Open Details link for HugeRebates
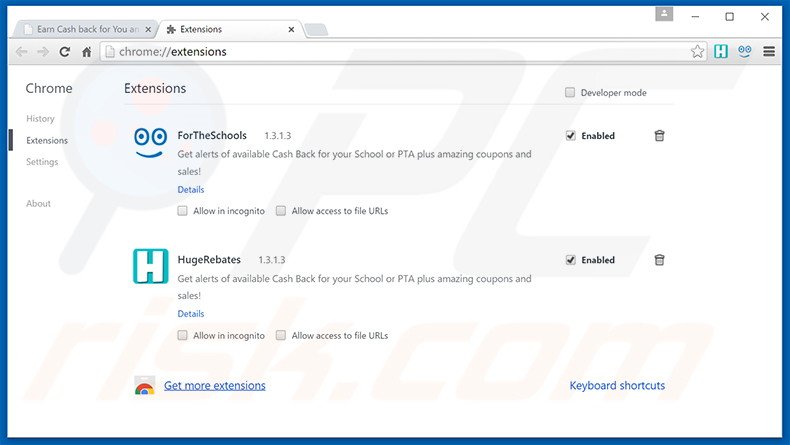 click(191, 313)
